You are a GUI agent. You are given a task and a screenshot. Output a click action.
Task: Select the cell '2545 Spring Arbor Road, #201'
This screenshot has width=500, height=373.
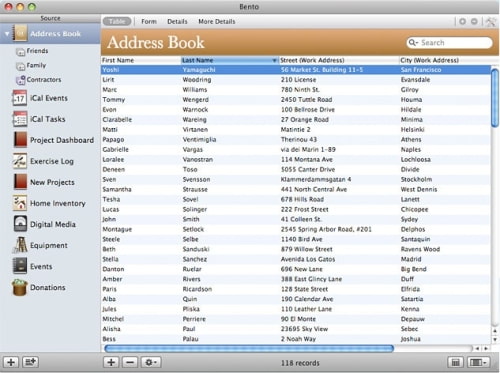(x=326, y=229)
